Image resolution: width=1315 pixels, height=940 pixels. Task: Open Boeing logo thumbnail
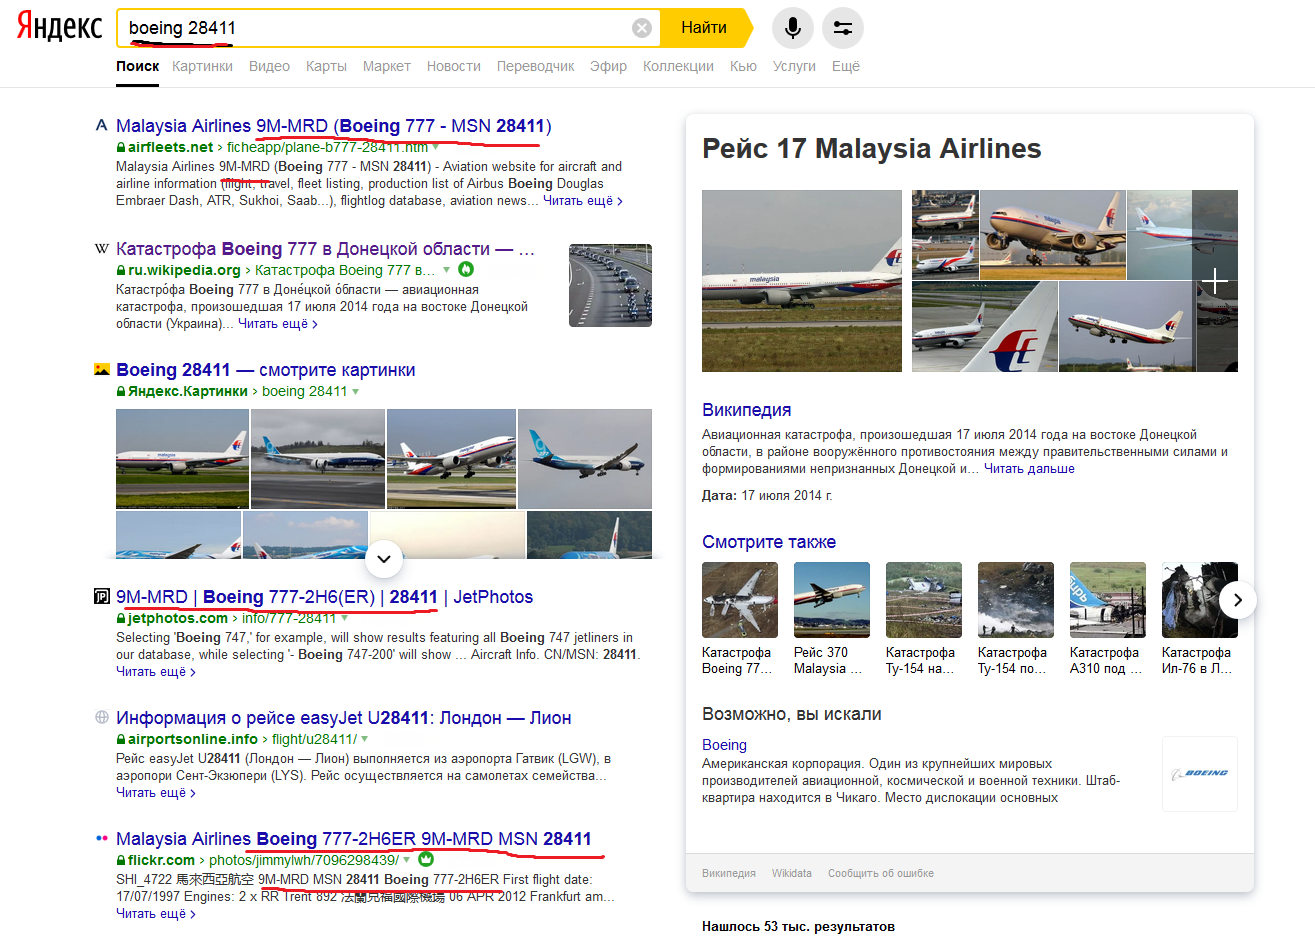click(1200, 773)
